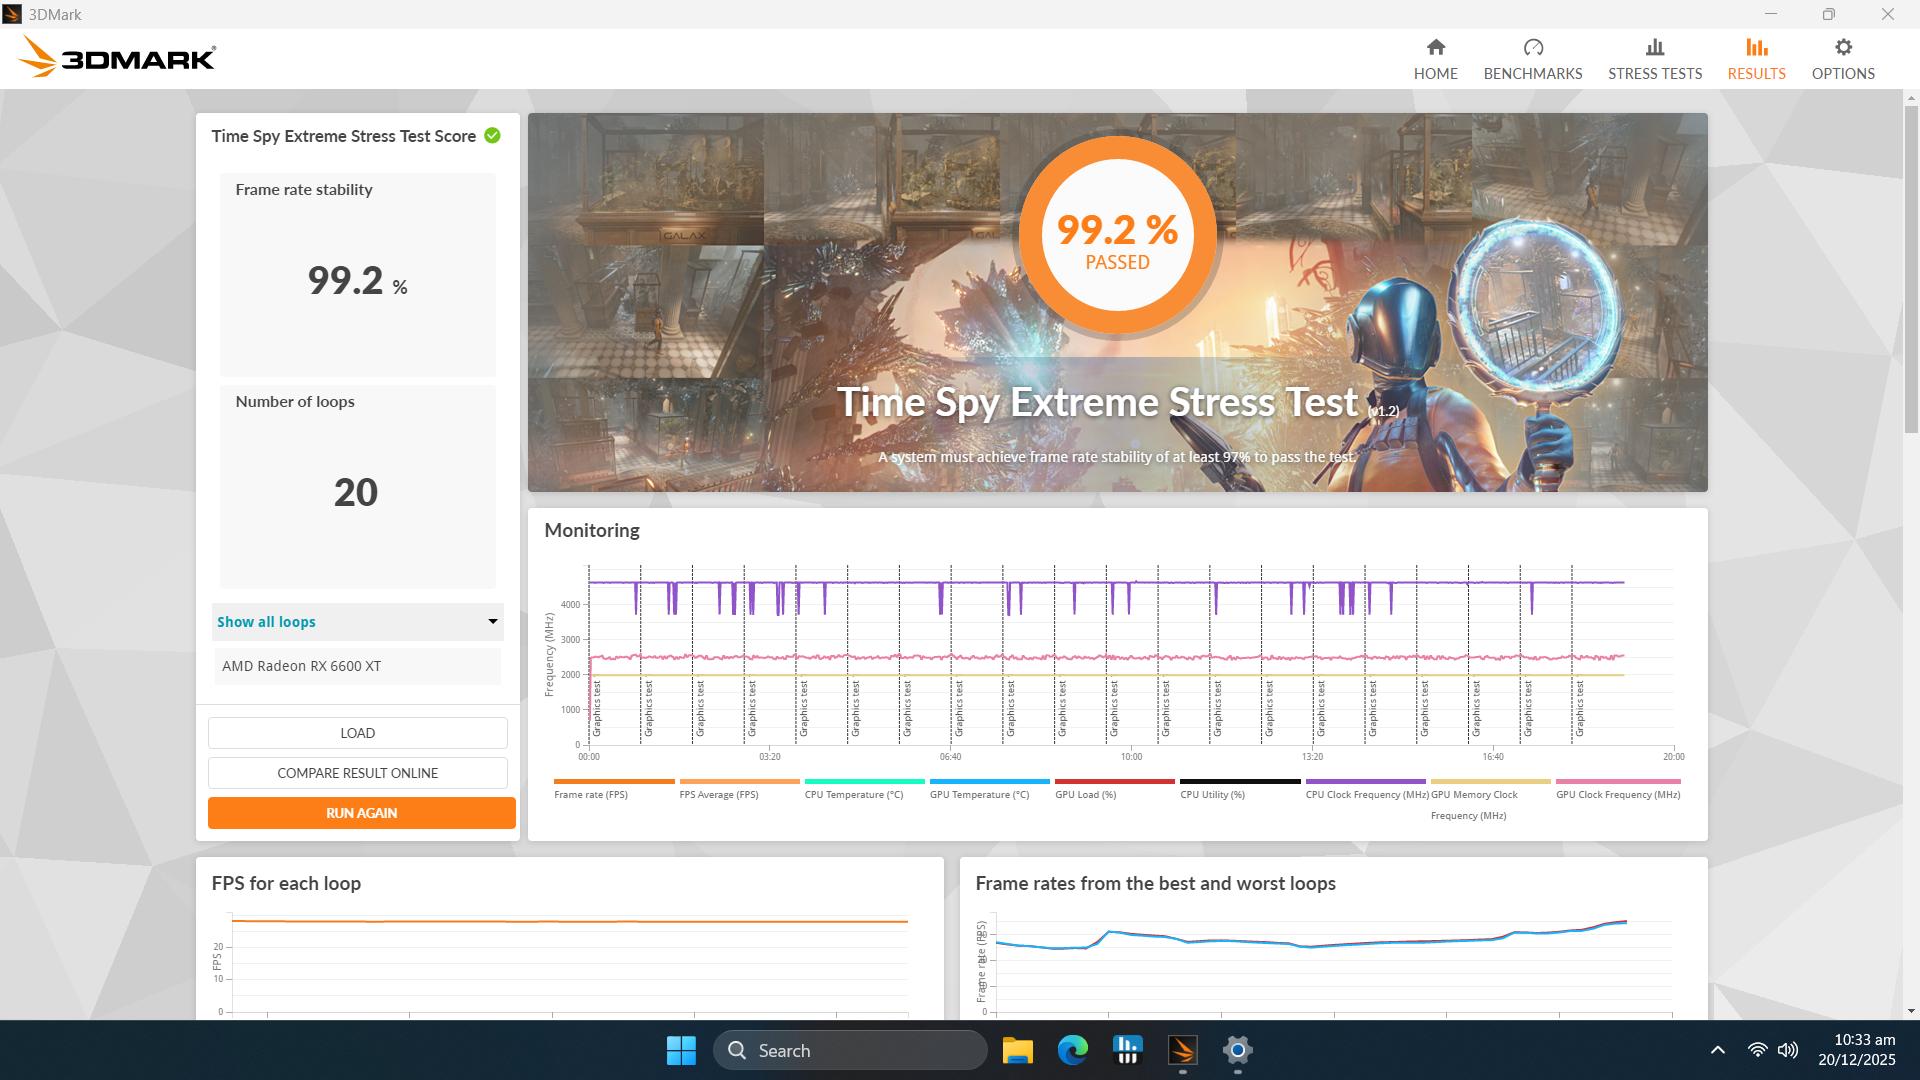
Task: Click the taskbar Search box
Action: pos(850,1050)
